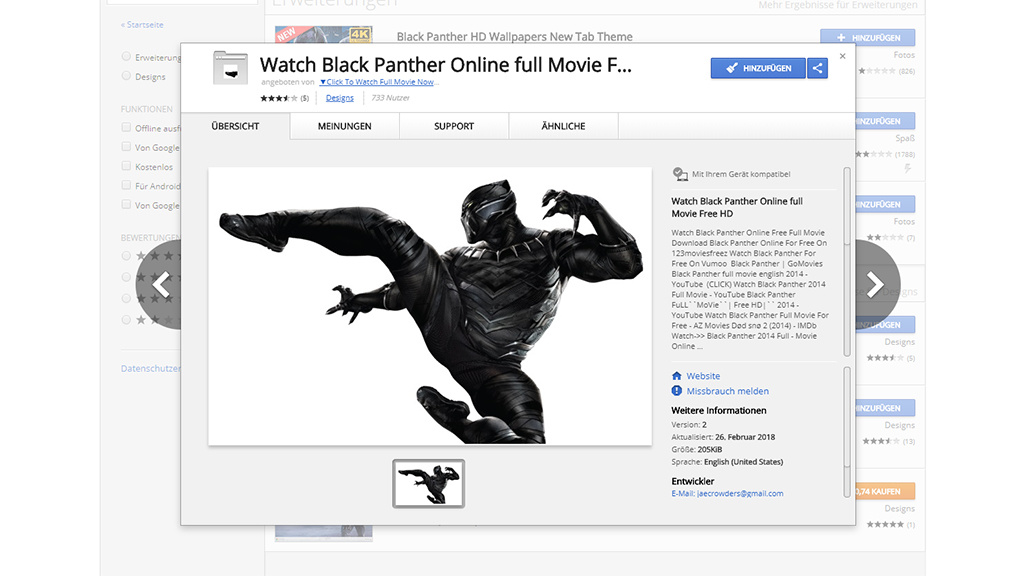Image resolution: width=1024 pixels, height=576 pixels.
Task: Click the 'Größe: 205KiB' text
Action: coord(696,449)
